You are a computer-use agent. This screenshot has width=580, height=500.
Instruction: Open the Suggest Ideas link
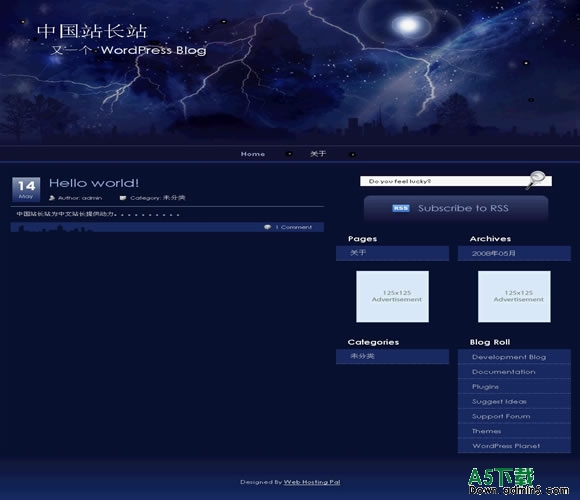pyautogui.click(x=499, y=401)
